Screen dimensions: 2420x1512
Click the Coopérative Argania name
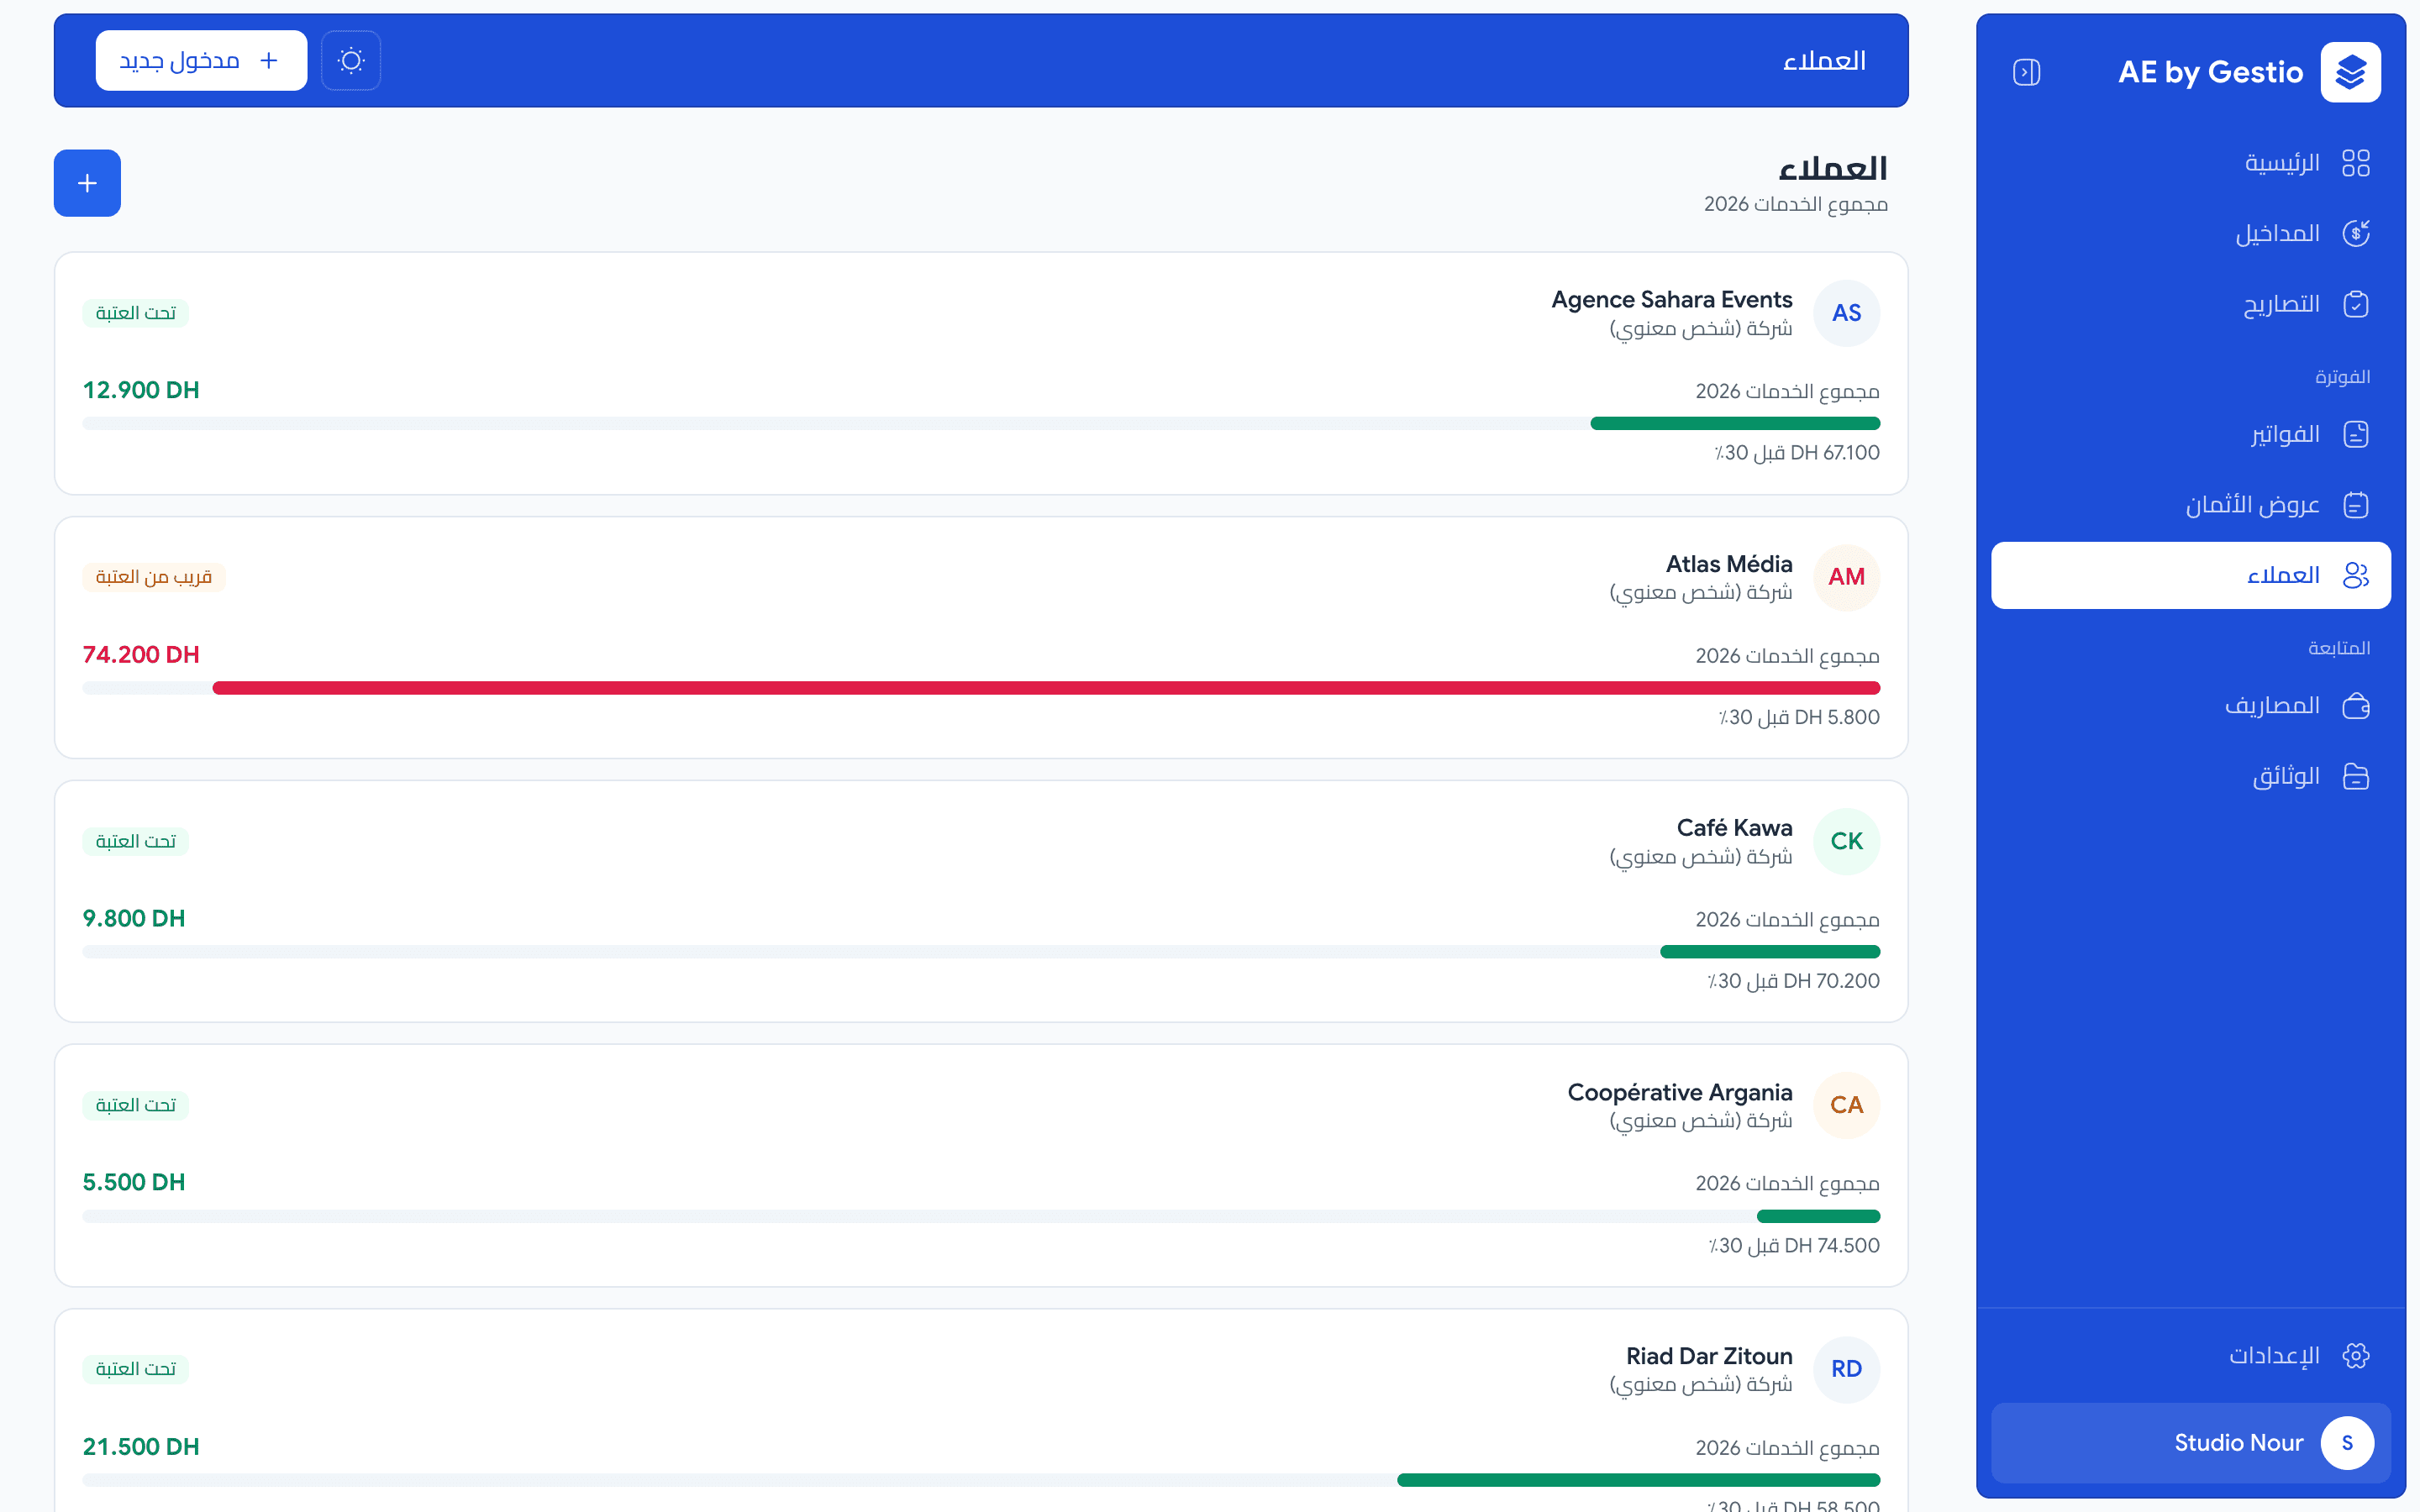click(1679, 1092)
